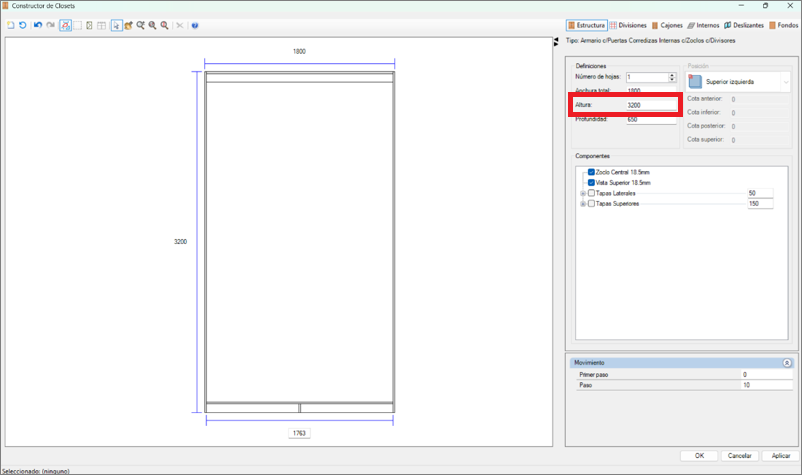Click the Paso value field showing 10

(x=766, y=385)
